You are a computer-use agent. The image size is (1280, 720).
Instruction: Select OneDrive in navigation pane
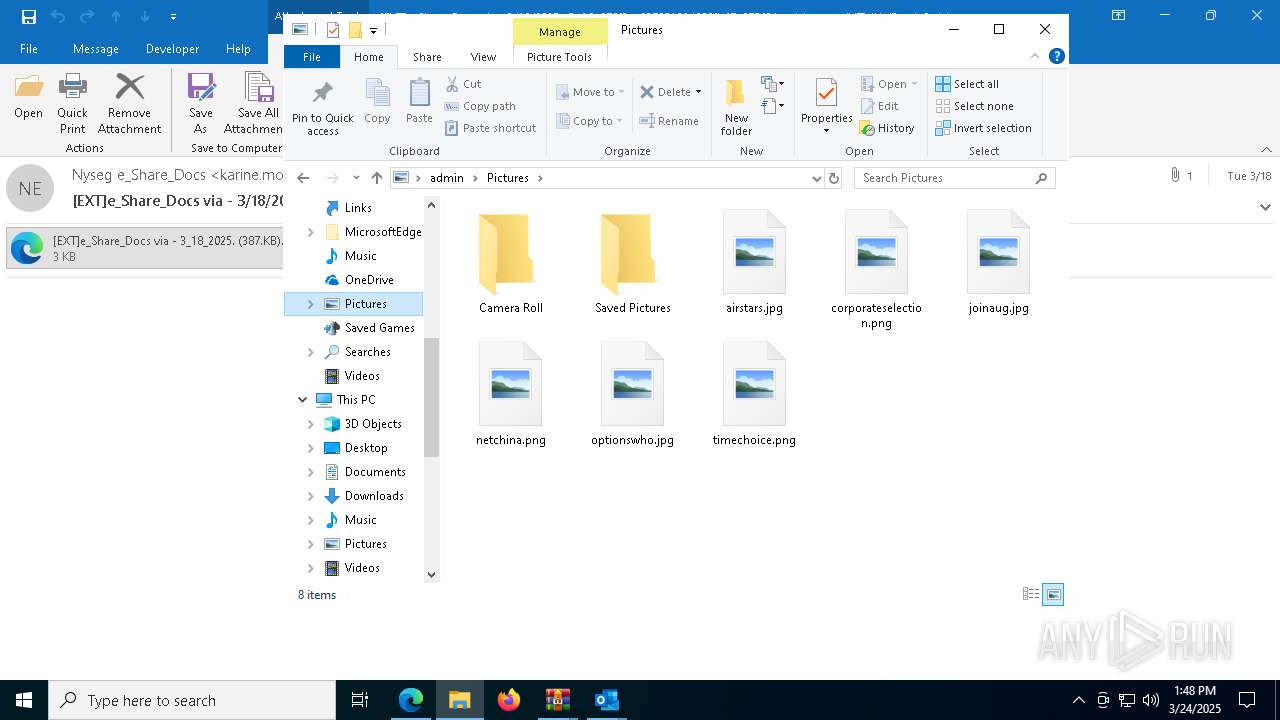(x=369, y=280)
